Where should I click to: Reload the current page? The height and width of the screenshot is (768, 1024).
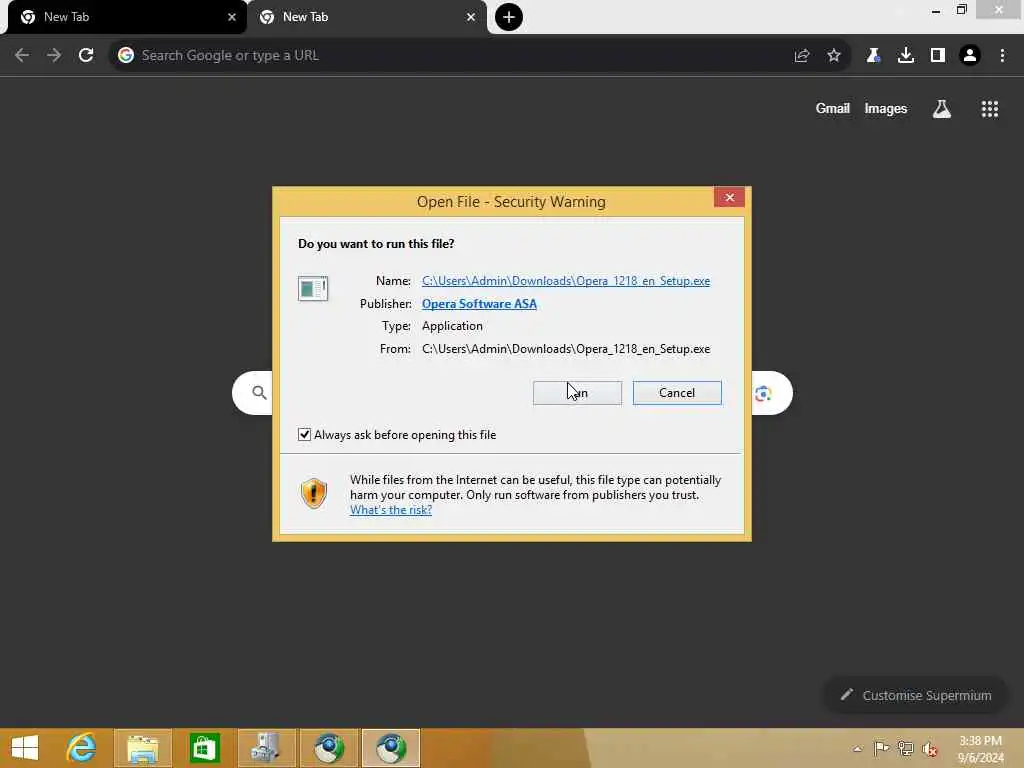click(86, 56)
